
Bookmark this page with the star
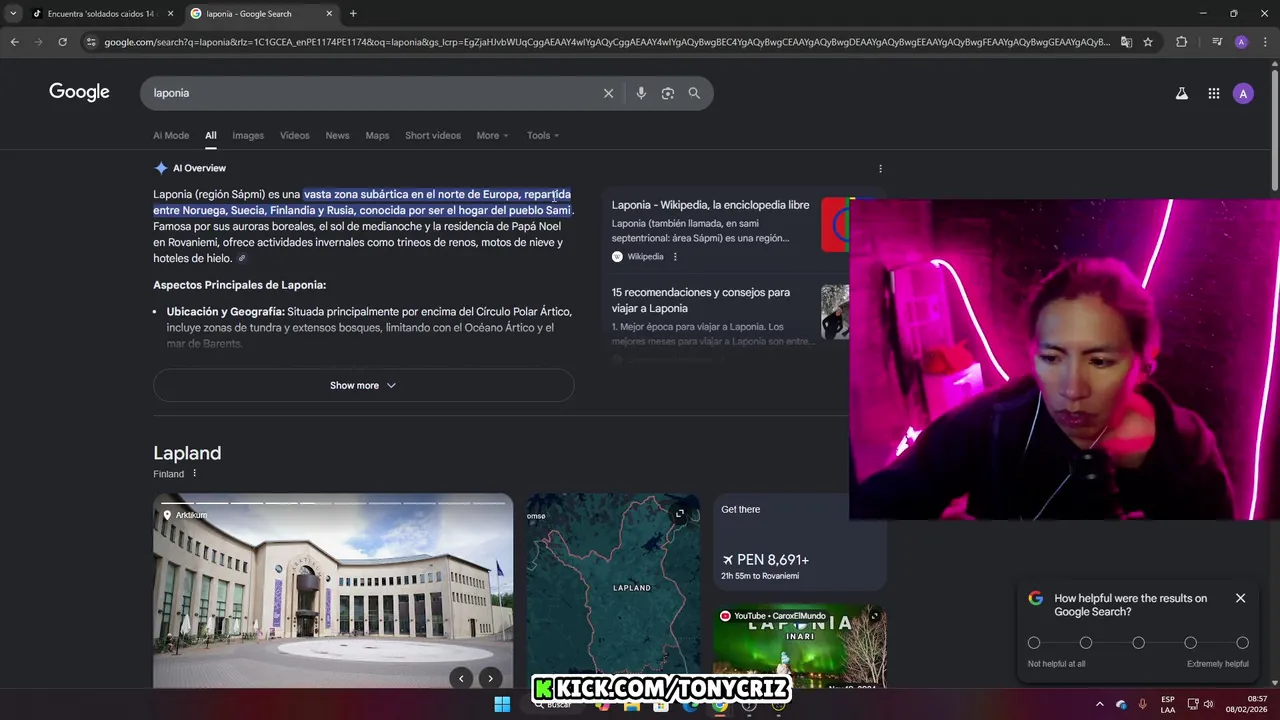pos(1148,42)
